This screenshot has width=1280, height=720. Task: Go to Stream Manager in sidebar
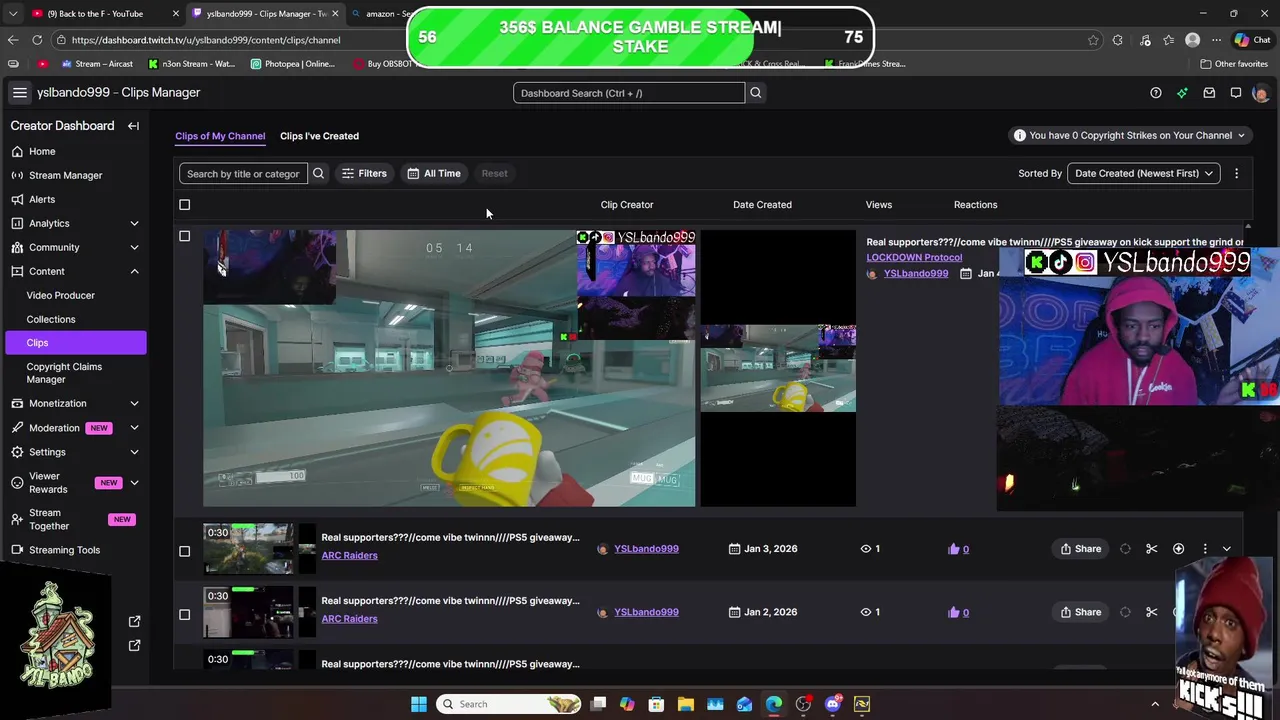pos(65,175)
